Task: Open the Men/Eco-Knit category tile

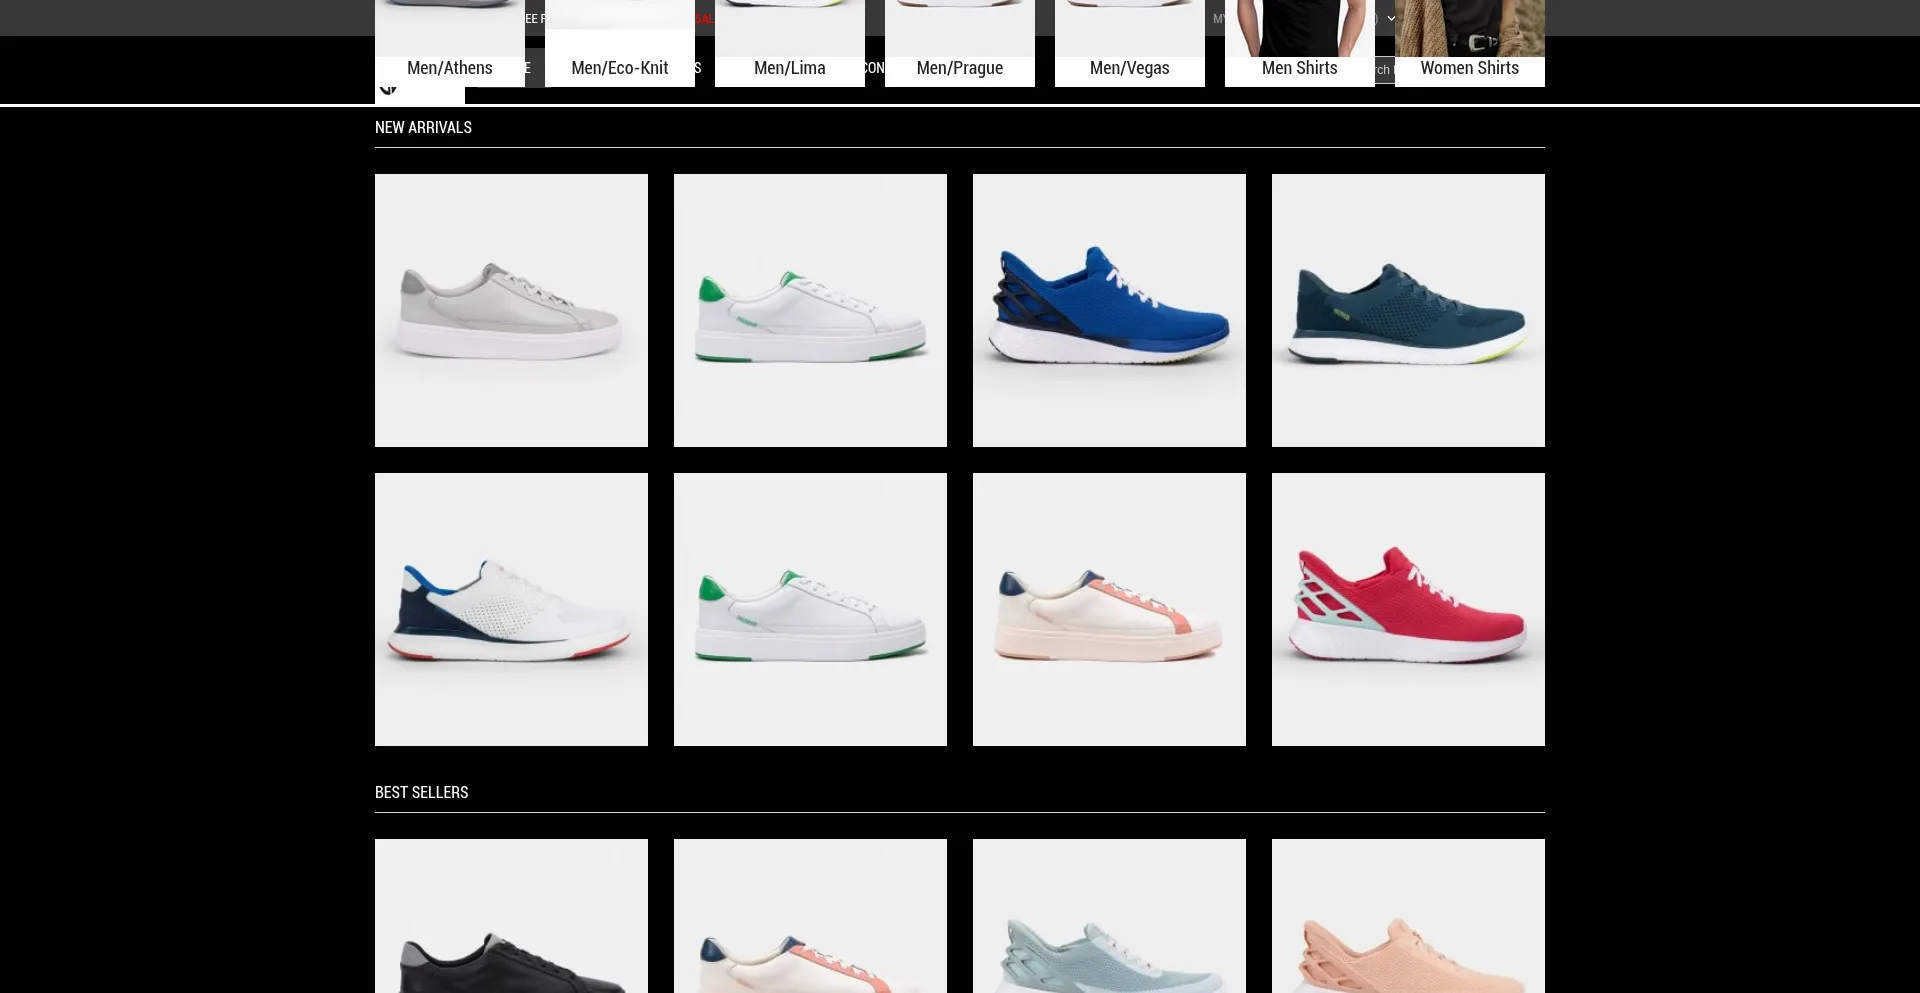Action: click(620, 43)
